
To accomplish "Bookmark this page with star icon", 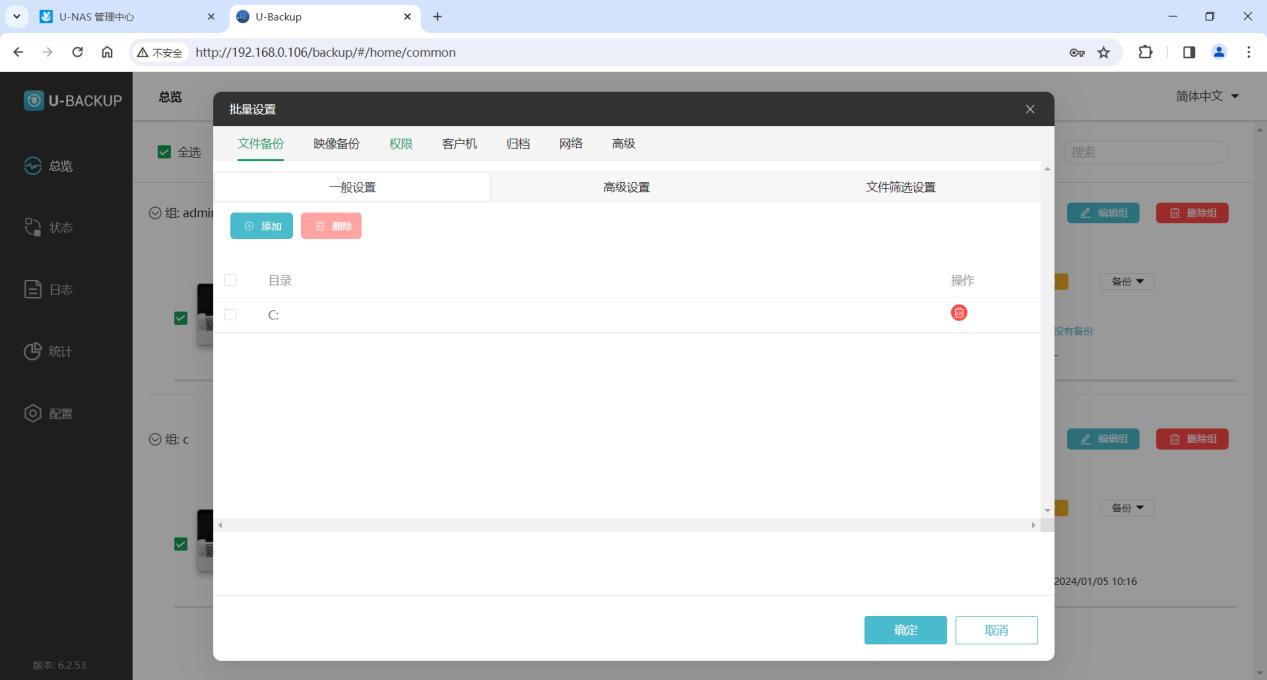I will click(1103, 52).
